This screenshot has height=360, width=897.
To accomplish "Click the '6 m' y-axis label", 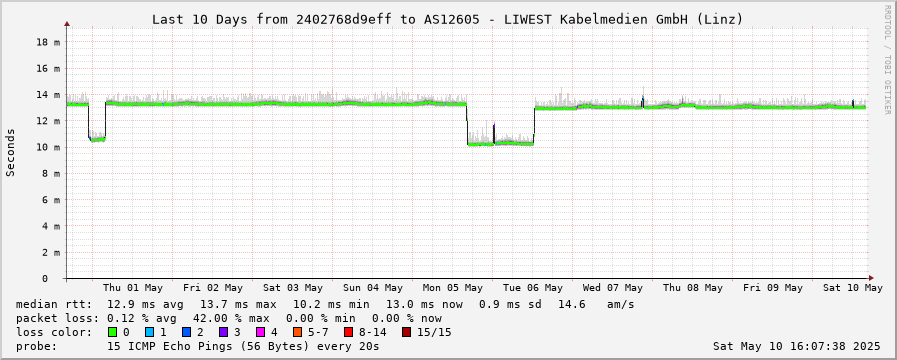I will (x=51, y=200).
